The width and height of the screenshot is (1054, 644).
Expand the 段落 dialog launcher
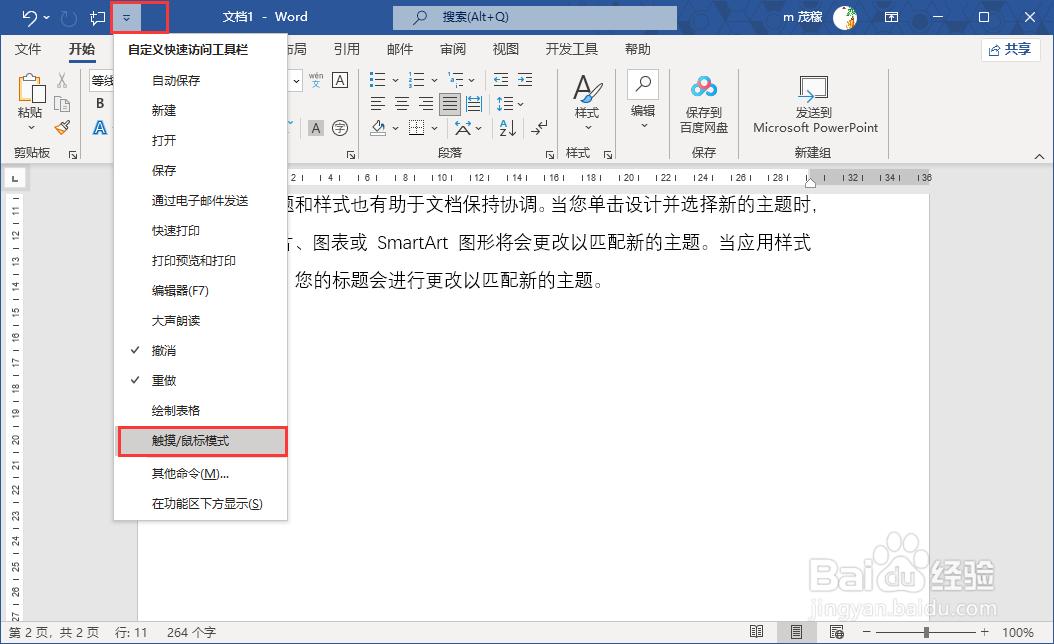tap(551, 154)
